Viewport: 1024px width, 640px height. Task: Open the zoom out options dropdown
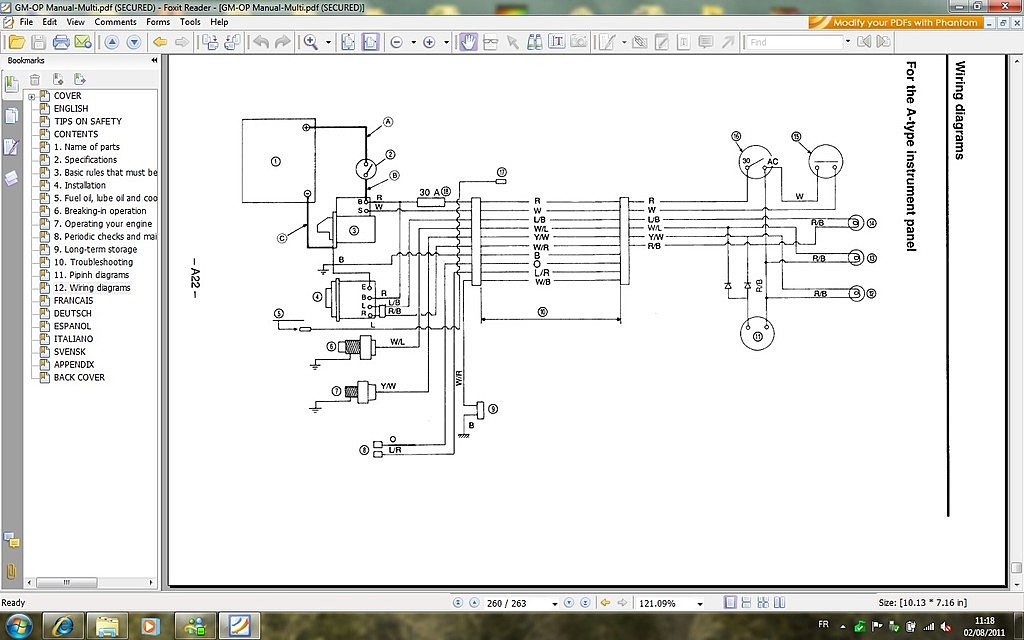pos(413,42)
